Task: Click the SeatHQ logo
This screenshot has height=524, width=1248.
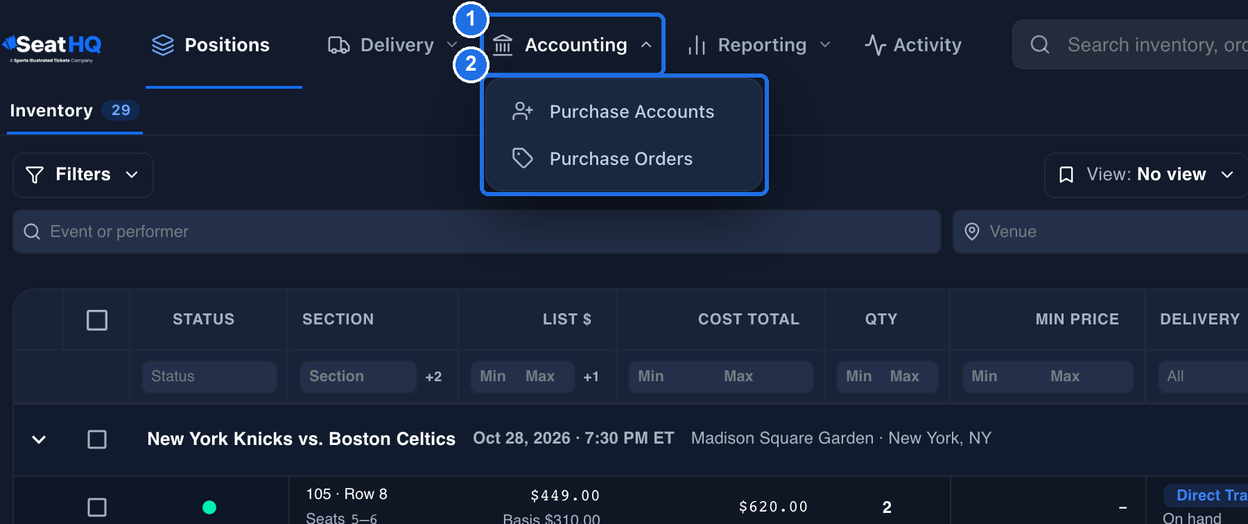Action: point(52,46)
